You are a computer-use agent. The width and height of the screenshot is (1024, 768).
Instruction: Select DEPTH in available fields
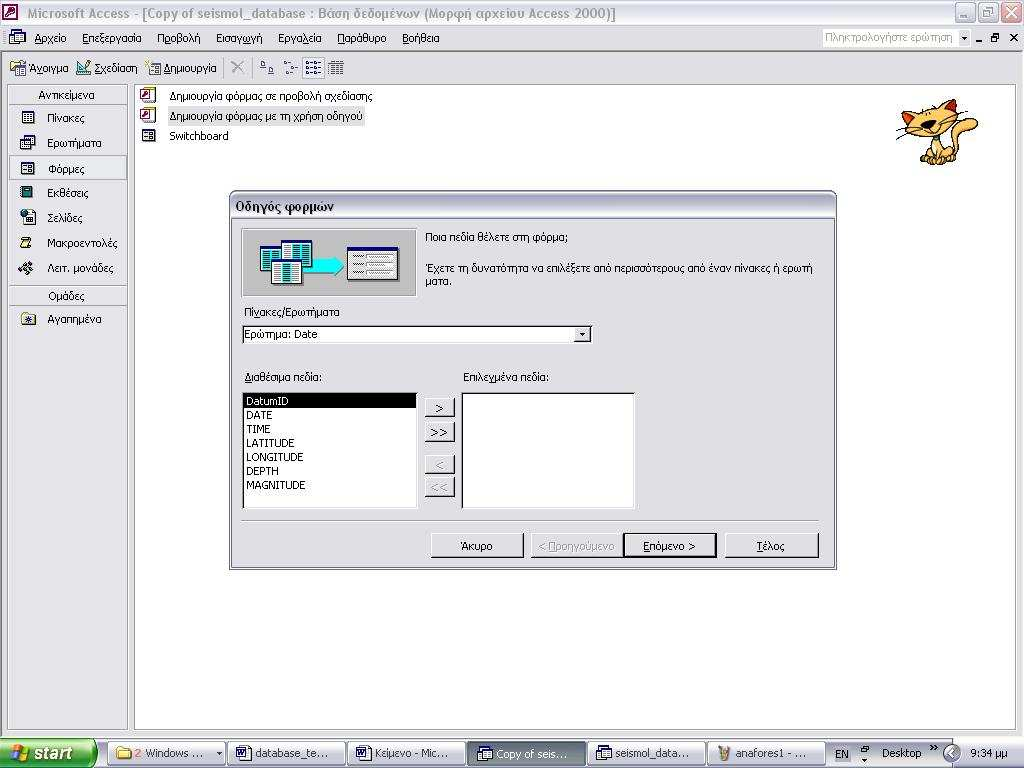click(x=330, y=472)
